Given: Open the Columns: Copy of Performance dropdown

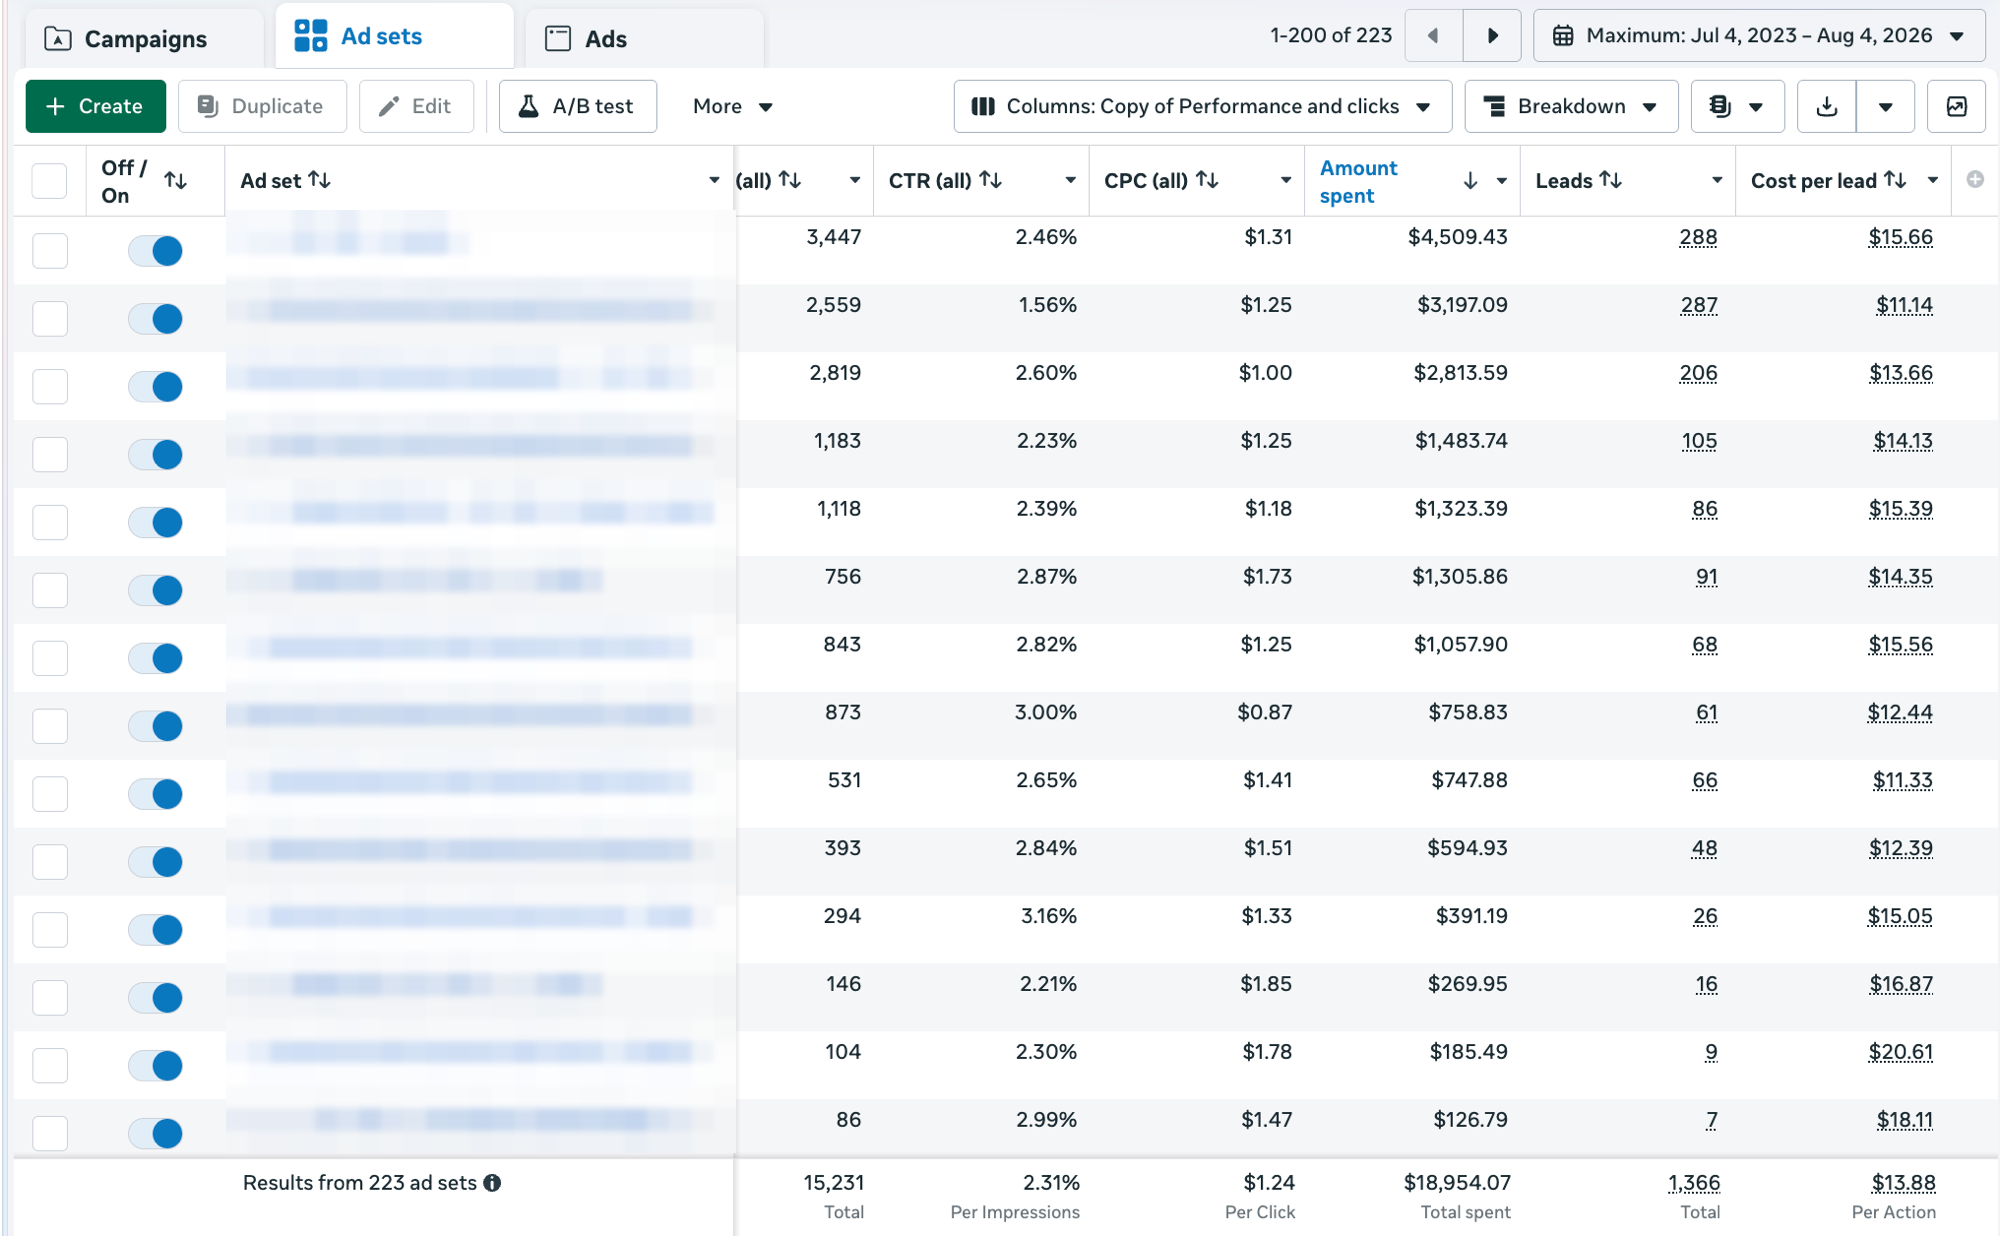Looking at the screenshot, I should [1203, 106].
